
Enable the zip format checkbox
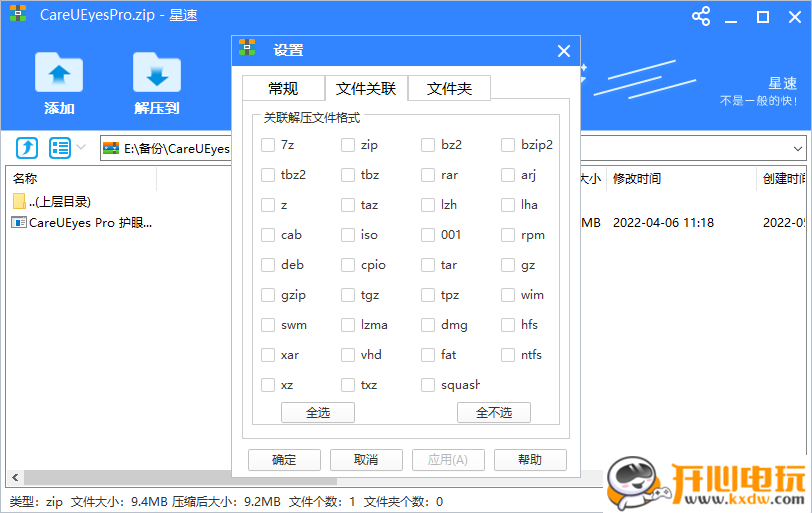[348, 145]
